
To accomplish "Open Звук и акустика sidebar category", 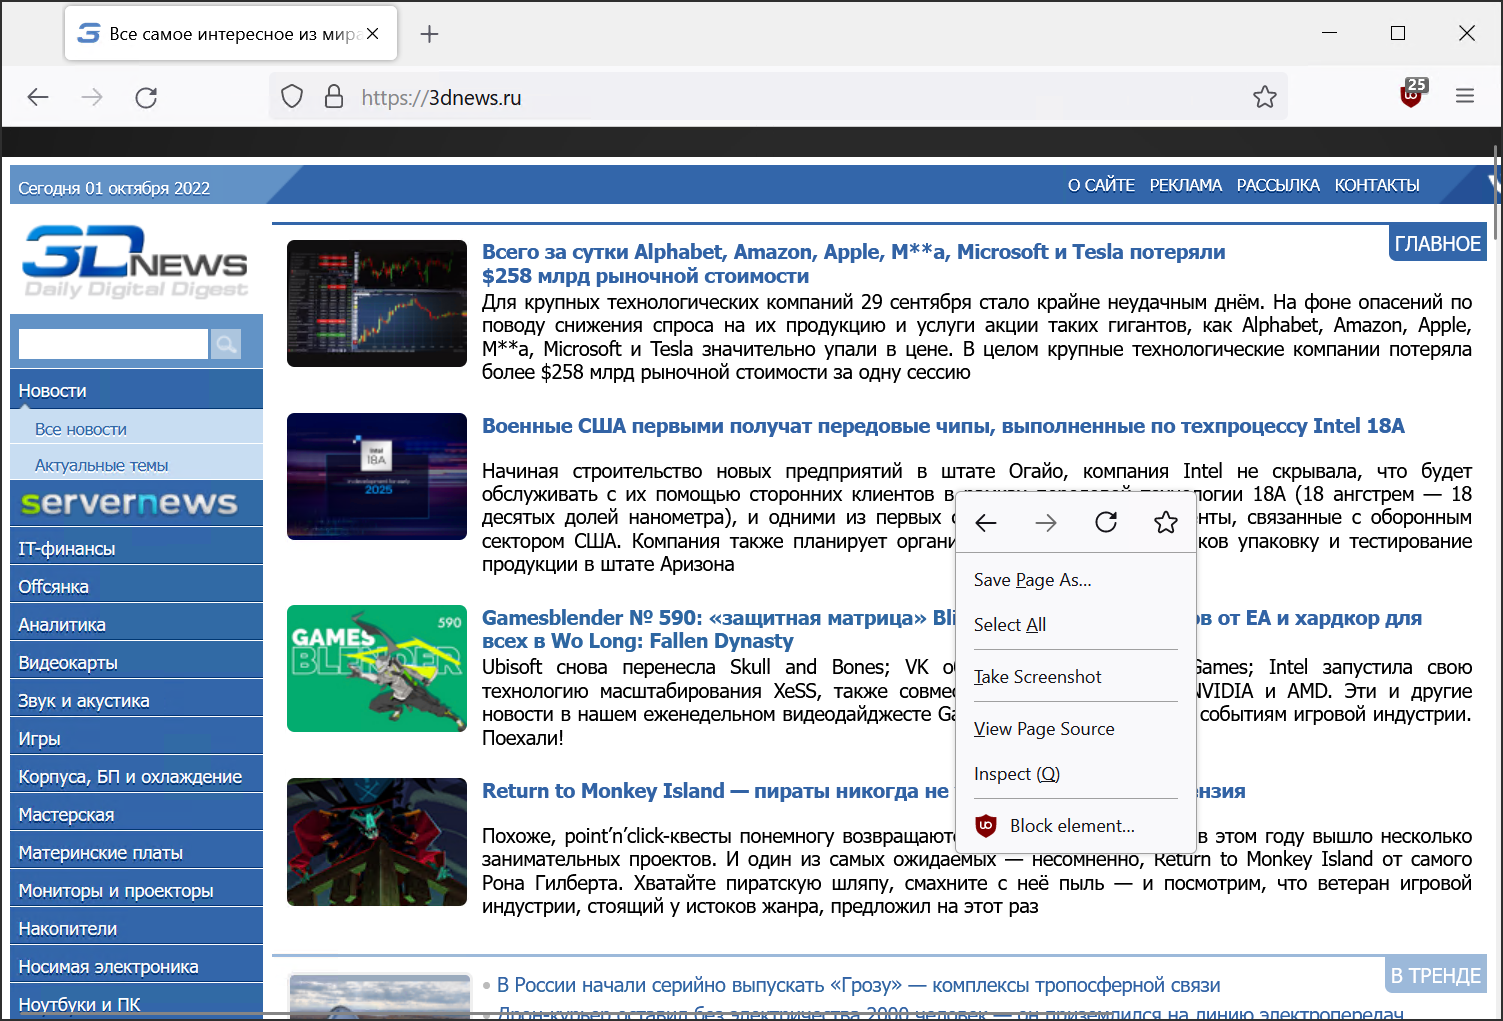I will click(136, 700).
